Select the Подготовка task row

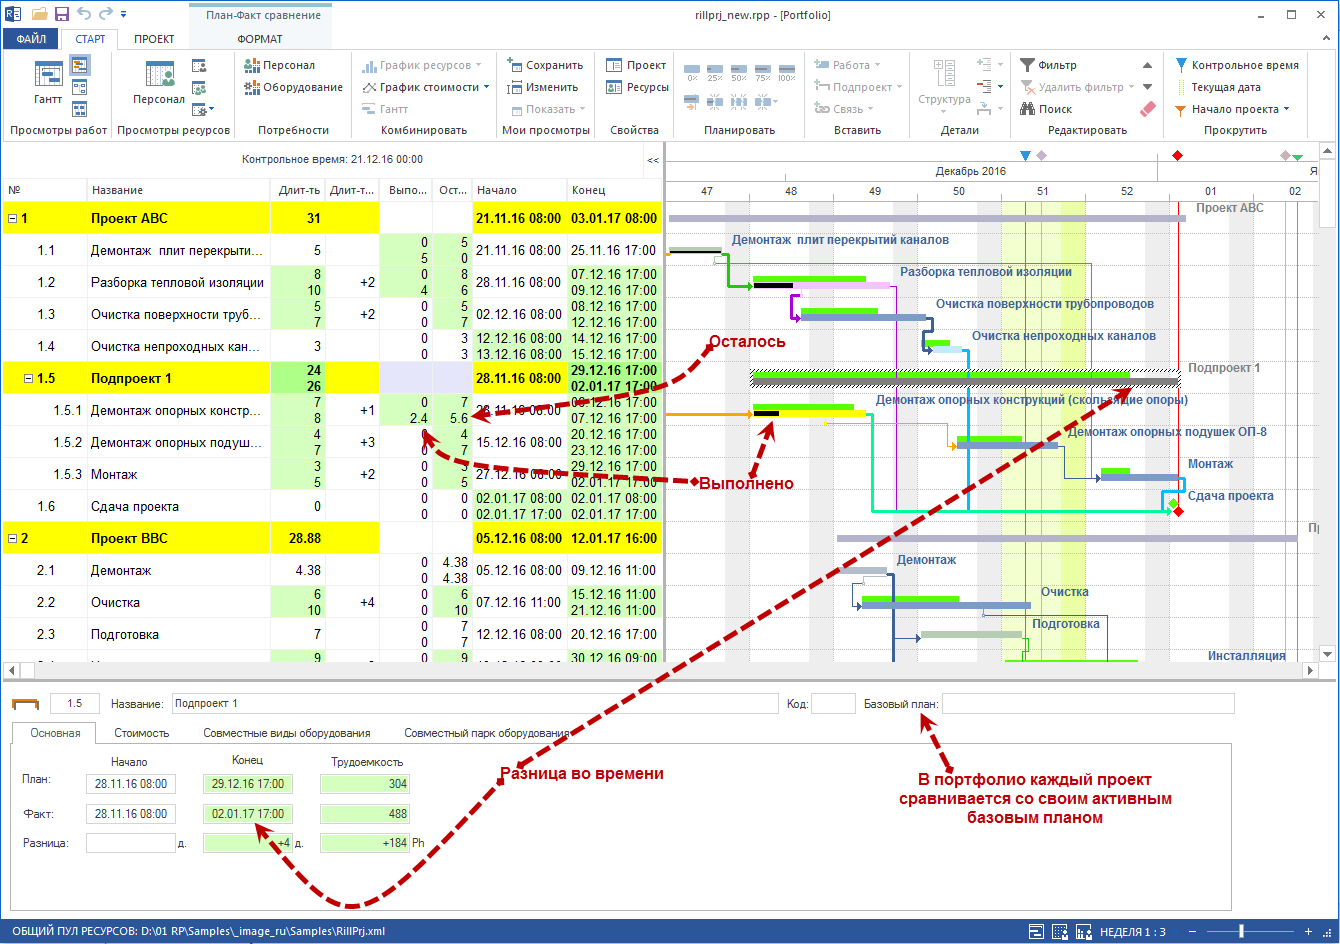pyautogui.click(x=332, y=634)
